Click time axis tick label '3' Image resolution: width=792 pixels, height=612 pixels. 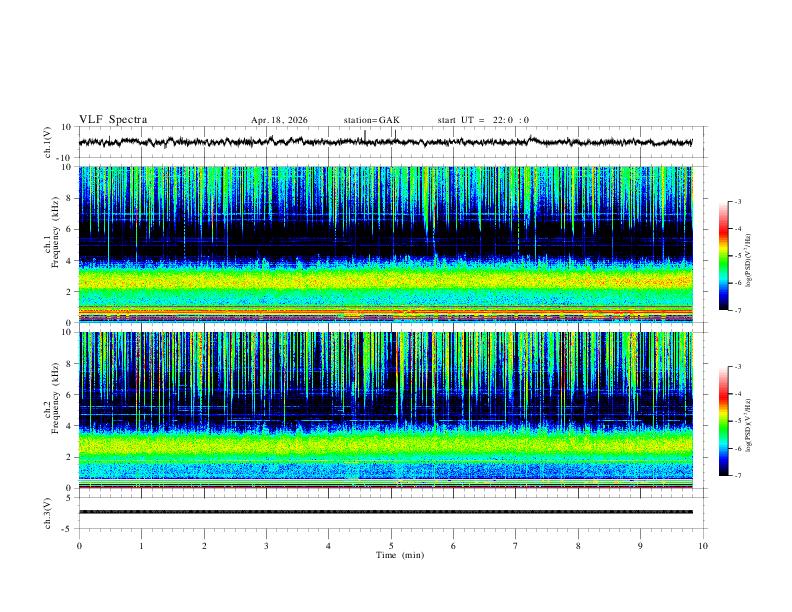pos(267,546)
